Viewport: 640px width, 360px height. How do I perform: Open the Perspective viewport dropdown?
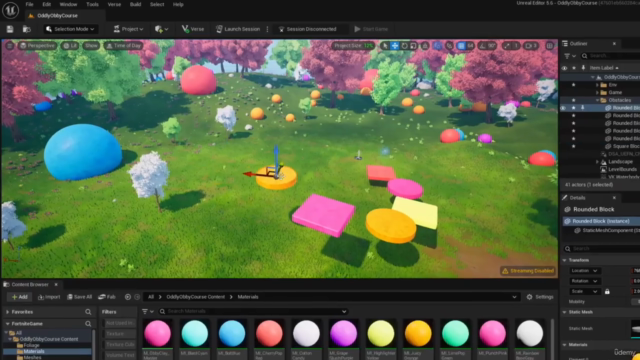[37, 46]
